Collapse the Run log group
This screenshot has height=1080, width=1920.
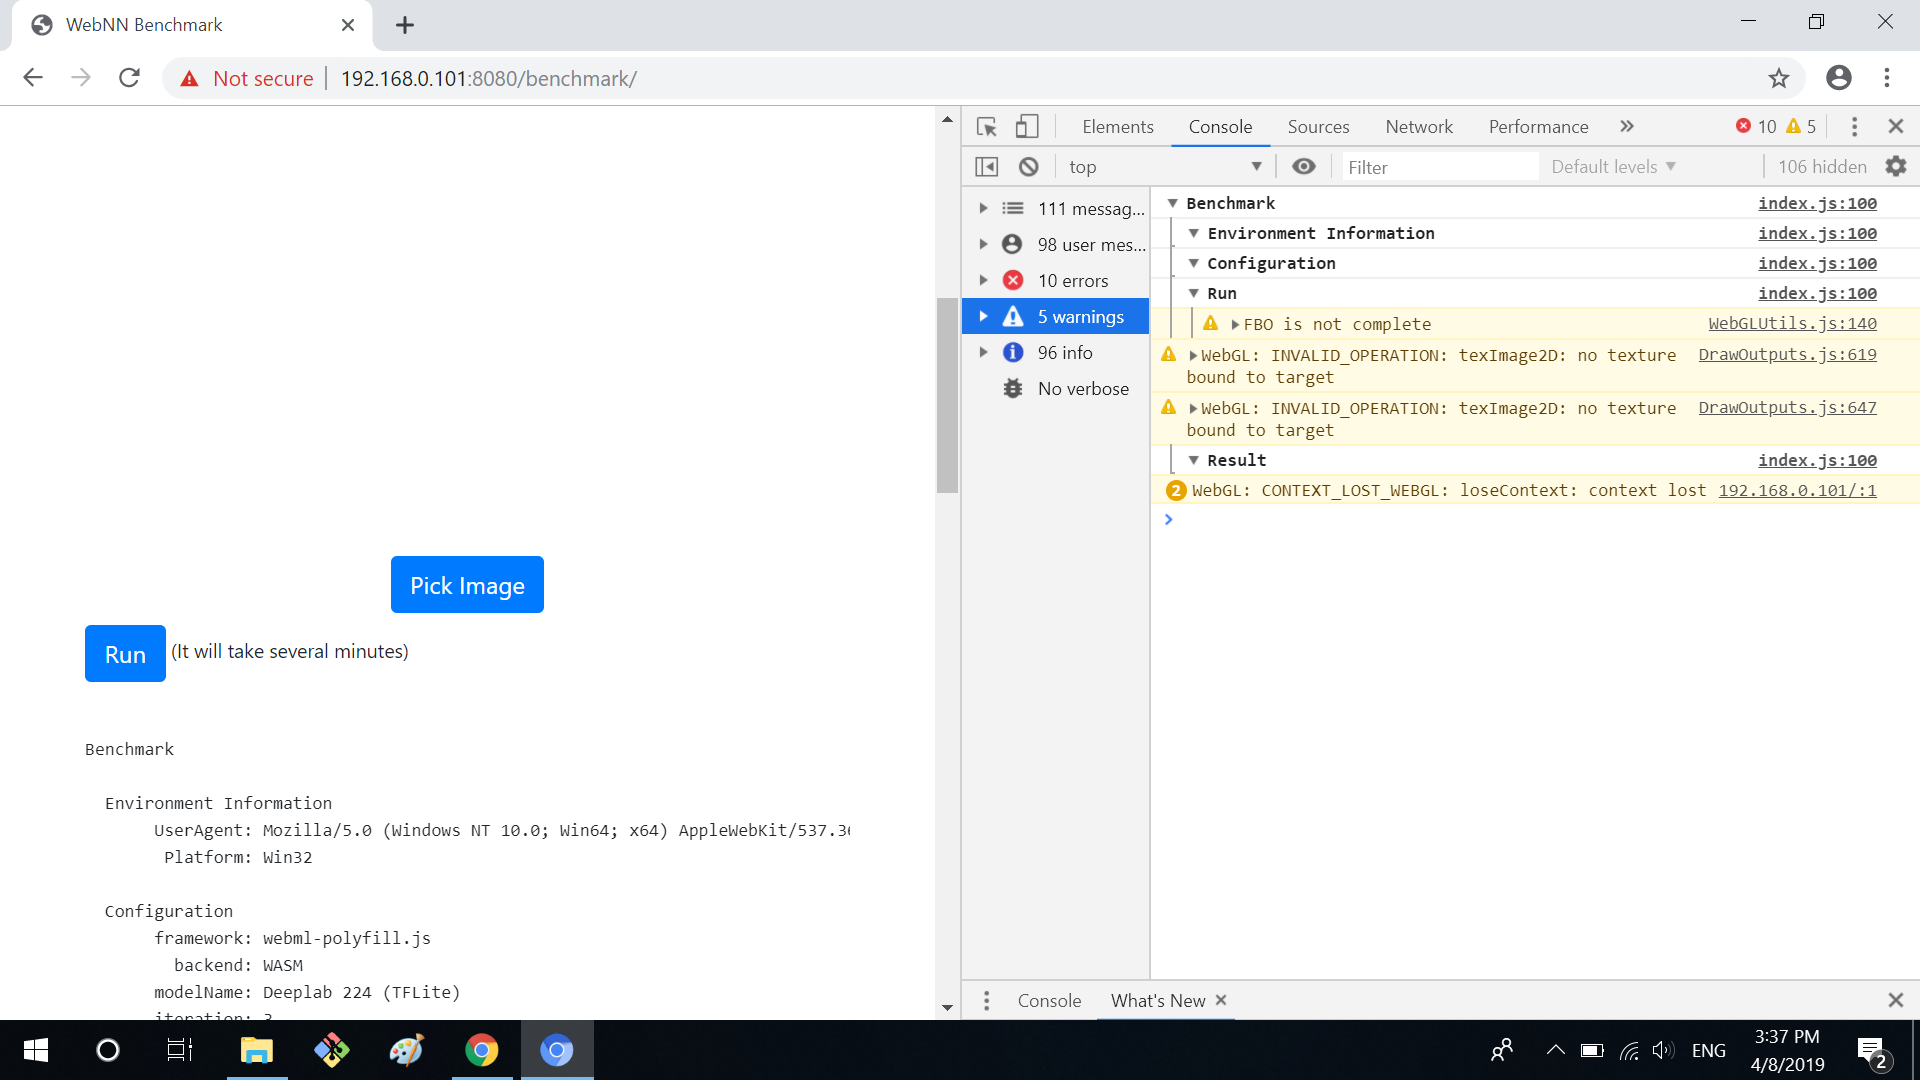(x=1195, y=293)
